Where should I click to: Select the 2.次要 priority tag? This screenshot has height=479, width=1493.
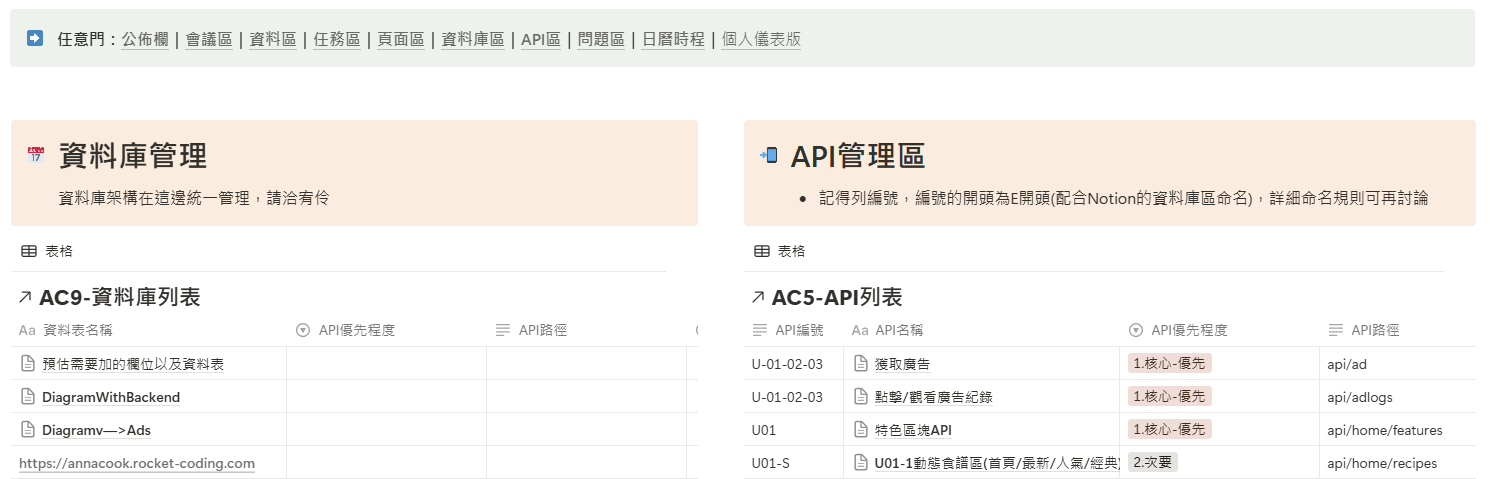pos(1153,462)
